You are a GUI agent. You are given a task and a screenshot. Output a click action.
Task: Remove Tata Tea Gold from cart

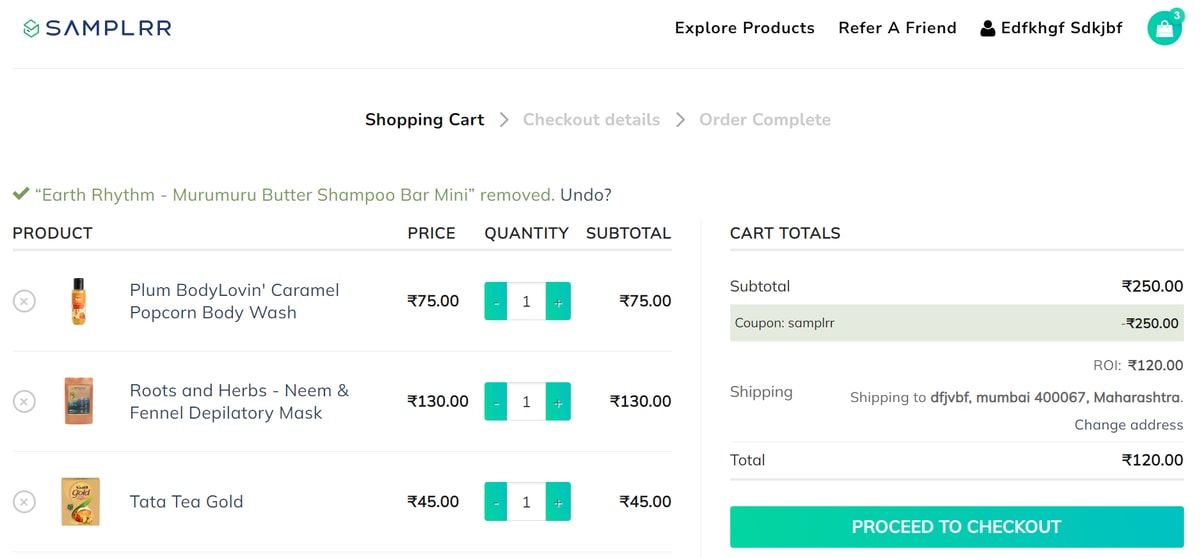click(x=25, y=502)
